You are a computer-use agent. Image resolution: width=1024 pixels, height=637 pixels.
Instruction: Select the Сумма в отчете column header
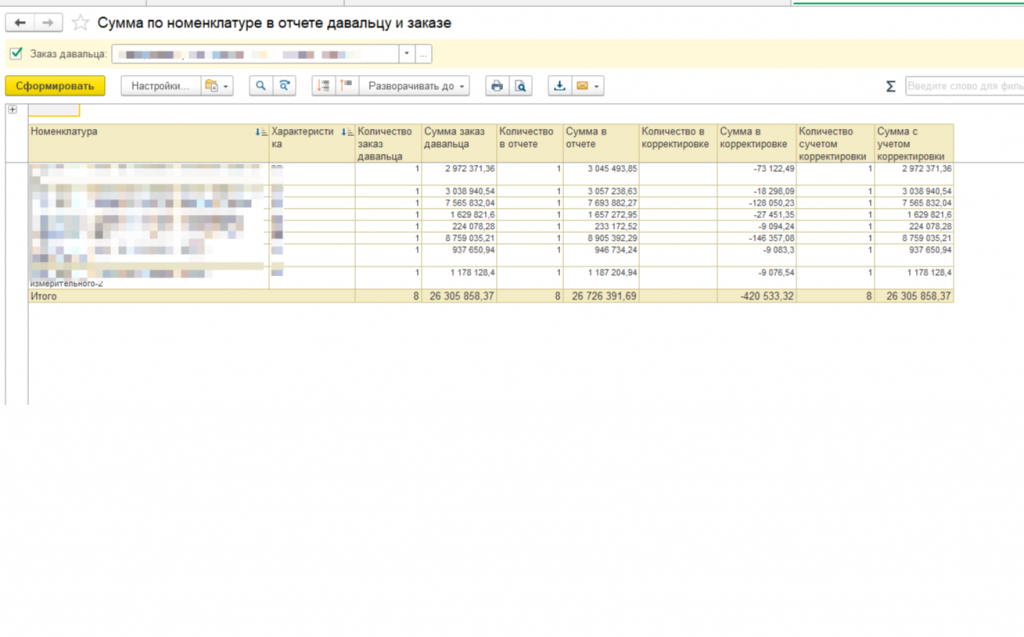point(601,143)
